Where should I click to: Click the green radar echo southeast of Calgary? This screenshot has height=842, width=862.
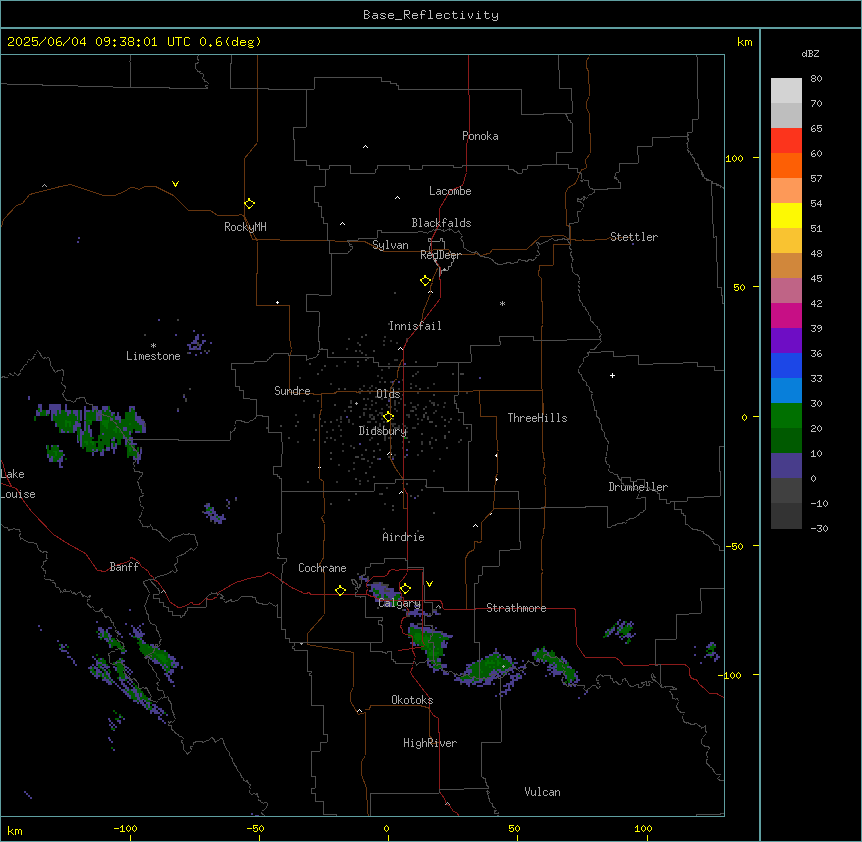(x=430, y=645)
